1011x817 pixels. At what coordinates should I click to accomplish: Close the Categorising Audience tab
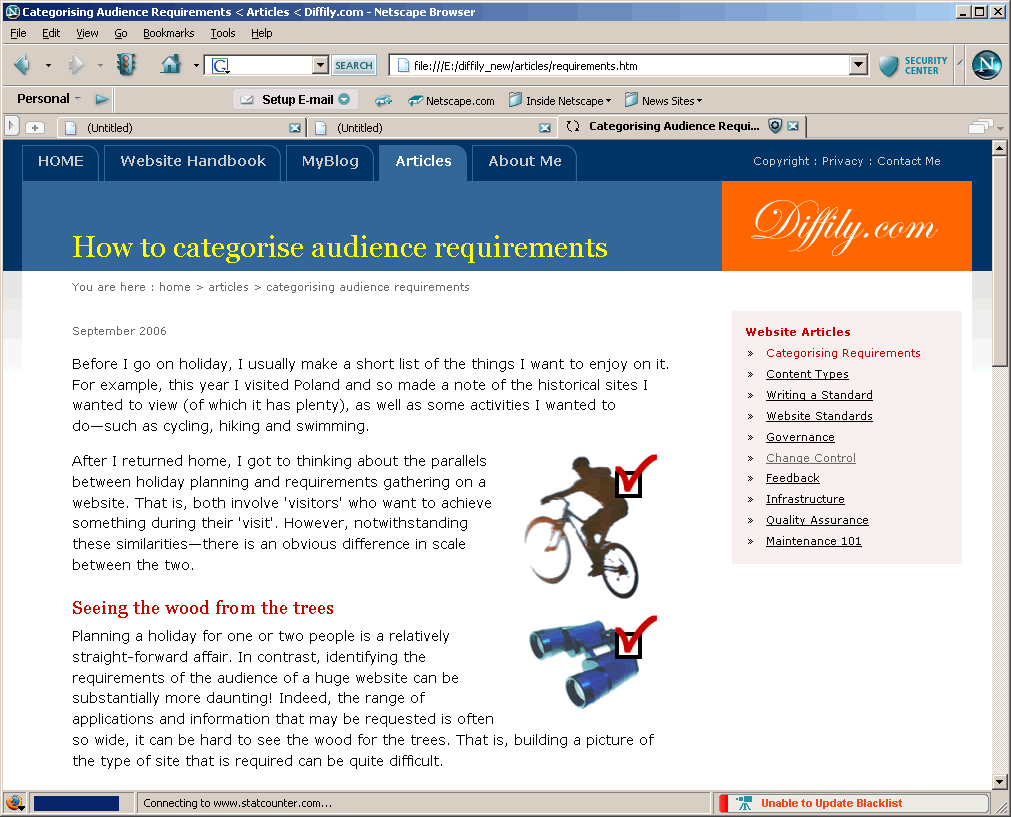793,126
